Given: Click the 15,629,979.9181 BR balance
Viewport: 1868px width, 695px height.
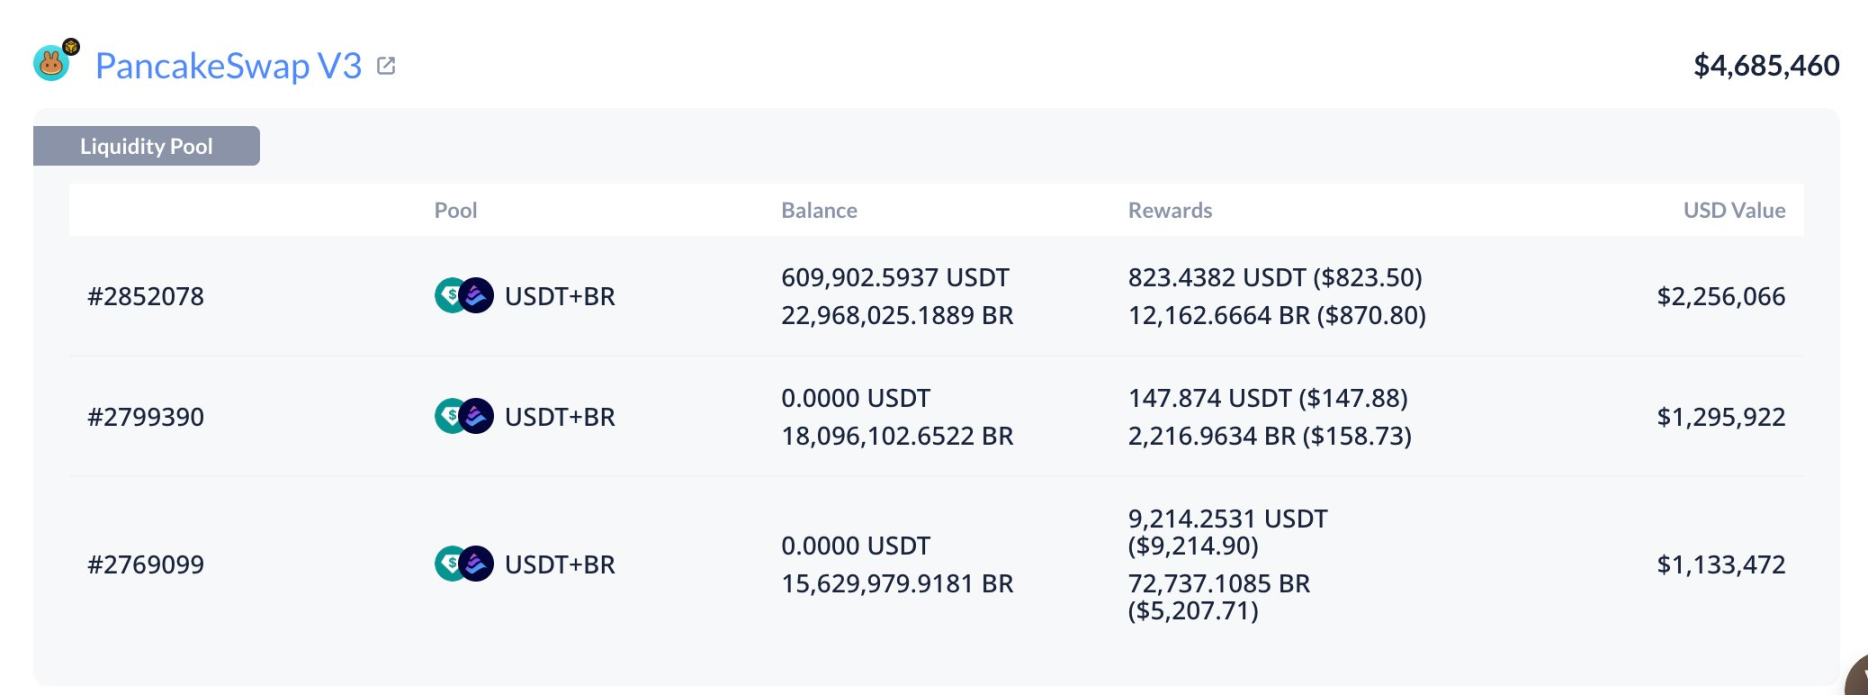Looking at the screenshot, I should [897, 583].
